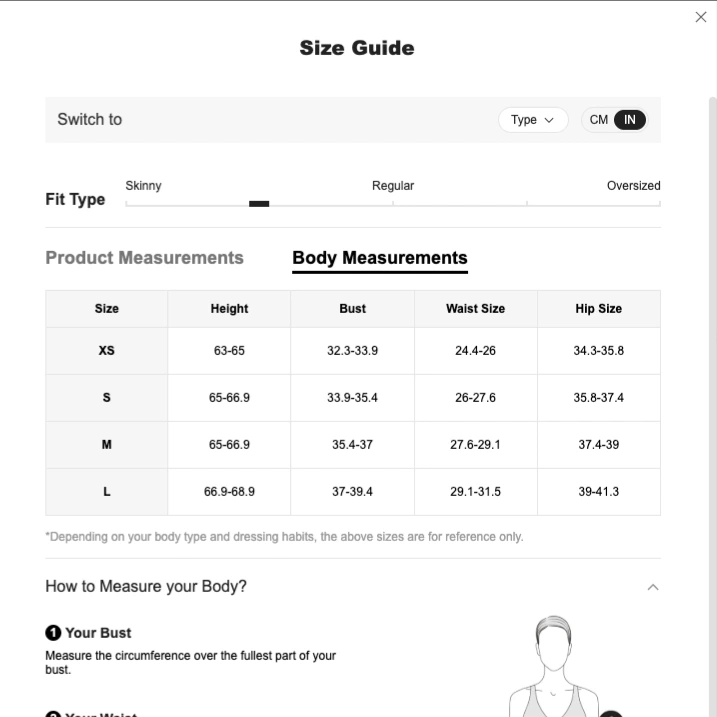
Task: Click the M size Bust value cell
Action: (x=352, y=444)
